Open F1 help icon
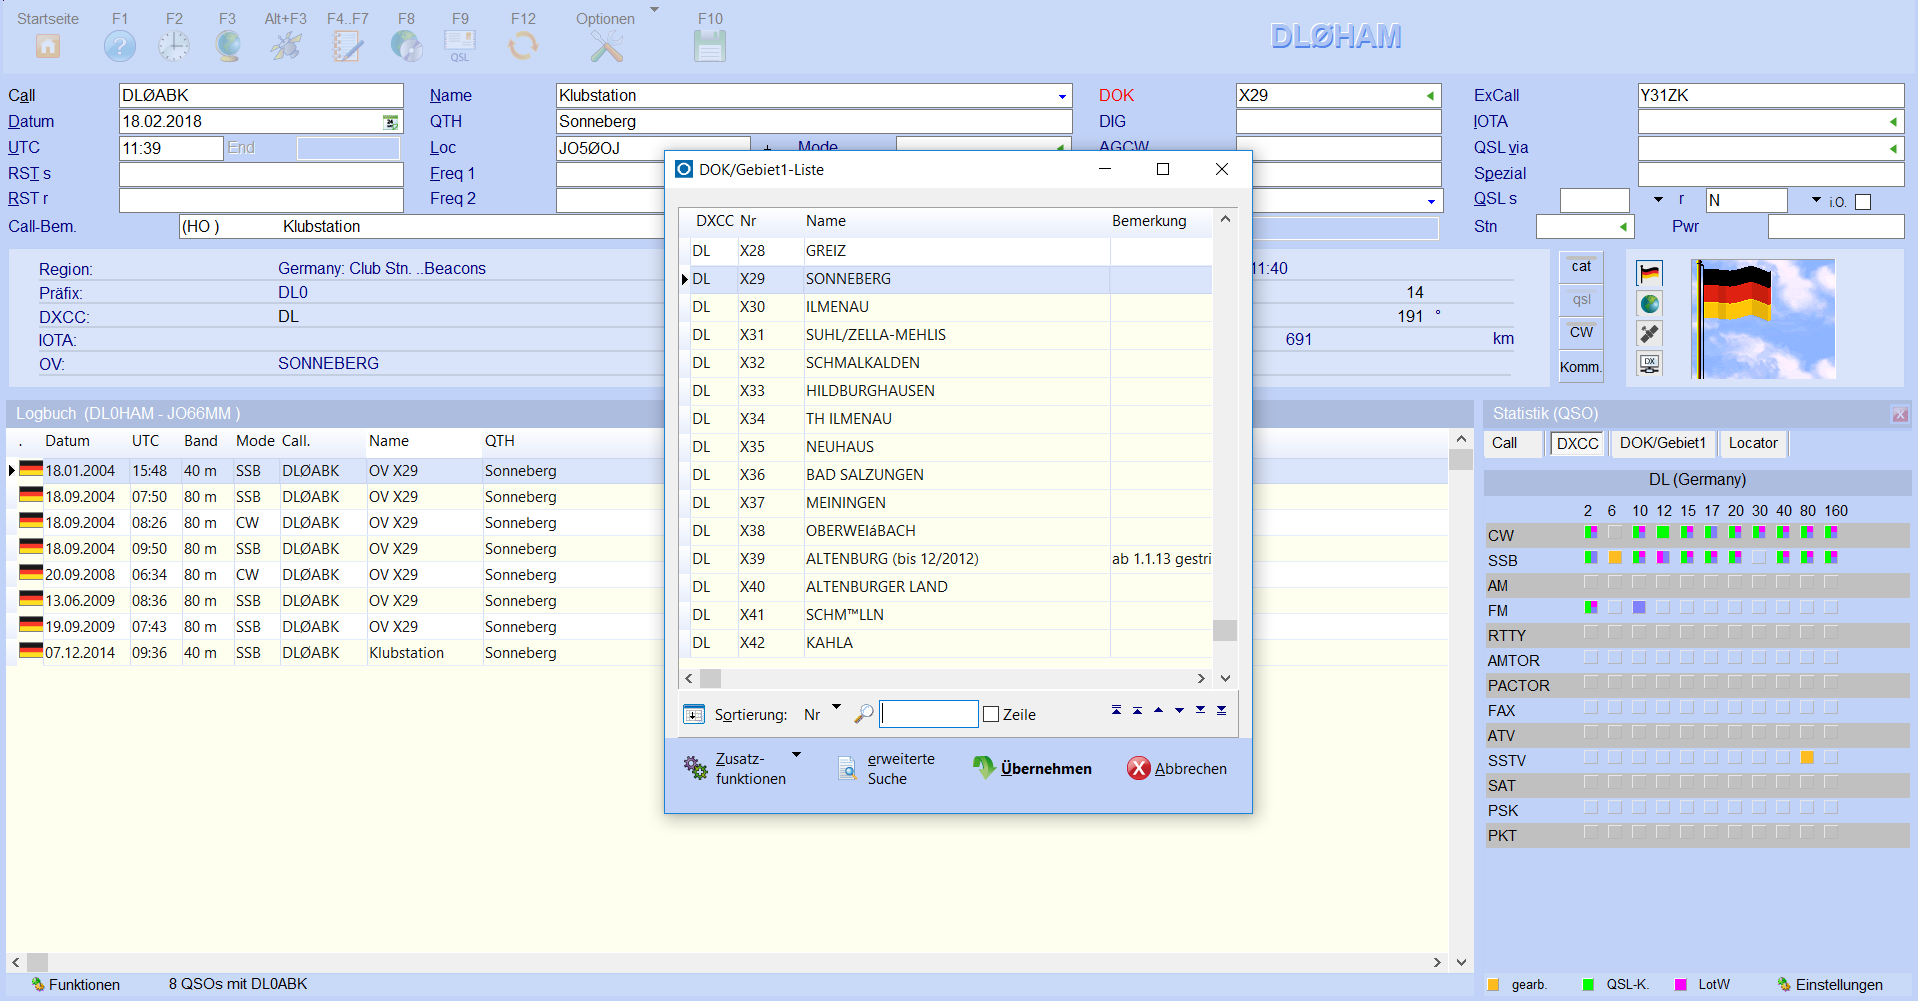Screen dimensions: 1918x1001 tap(119, 46)
